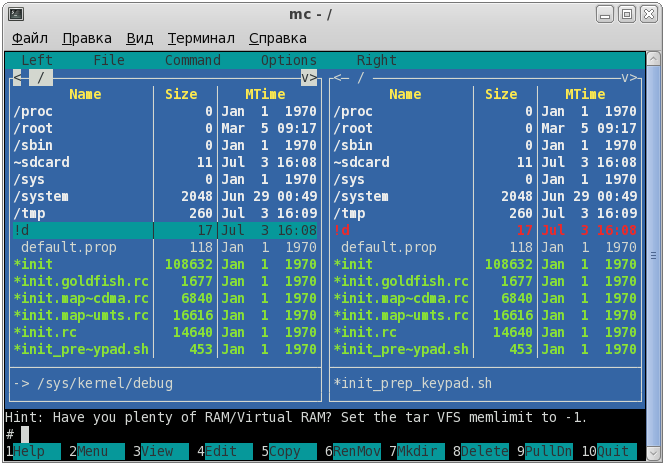
Task: Select *init file in left panel
Action: (x=165, y=264)
